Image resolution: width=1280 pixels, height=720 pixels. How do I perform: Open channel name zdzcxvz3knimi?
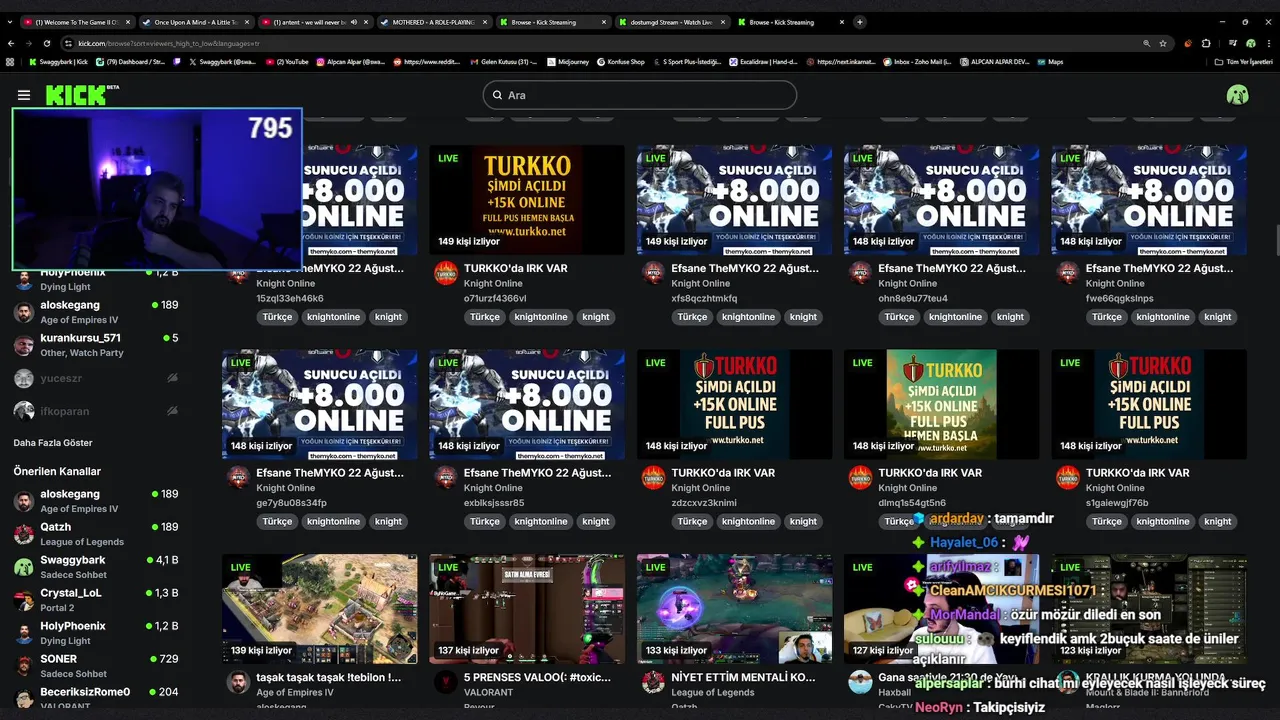(704, 503)
